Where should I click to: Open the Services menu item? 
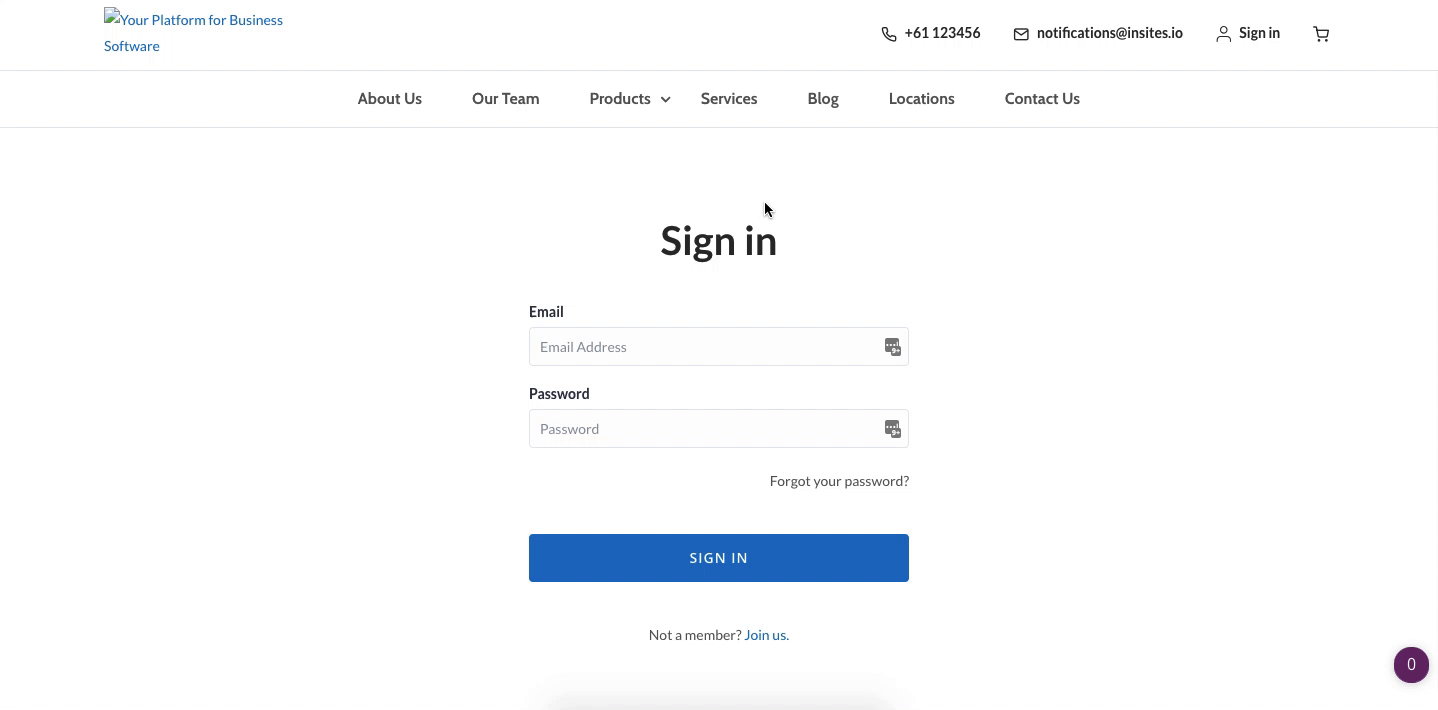(x=729, y=99)
